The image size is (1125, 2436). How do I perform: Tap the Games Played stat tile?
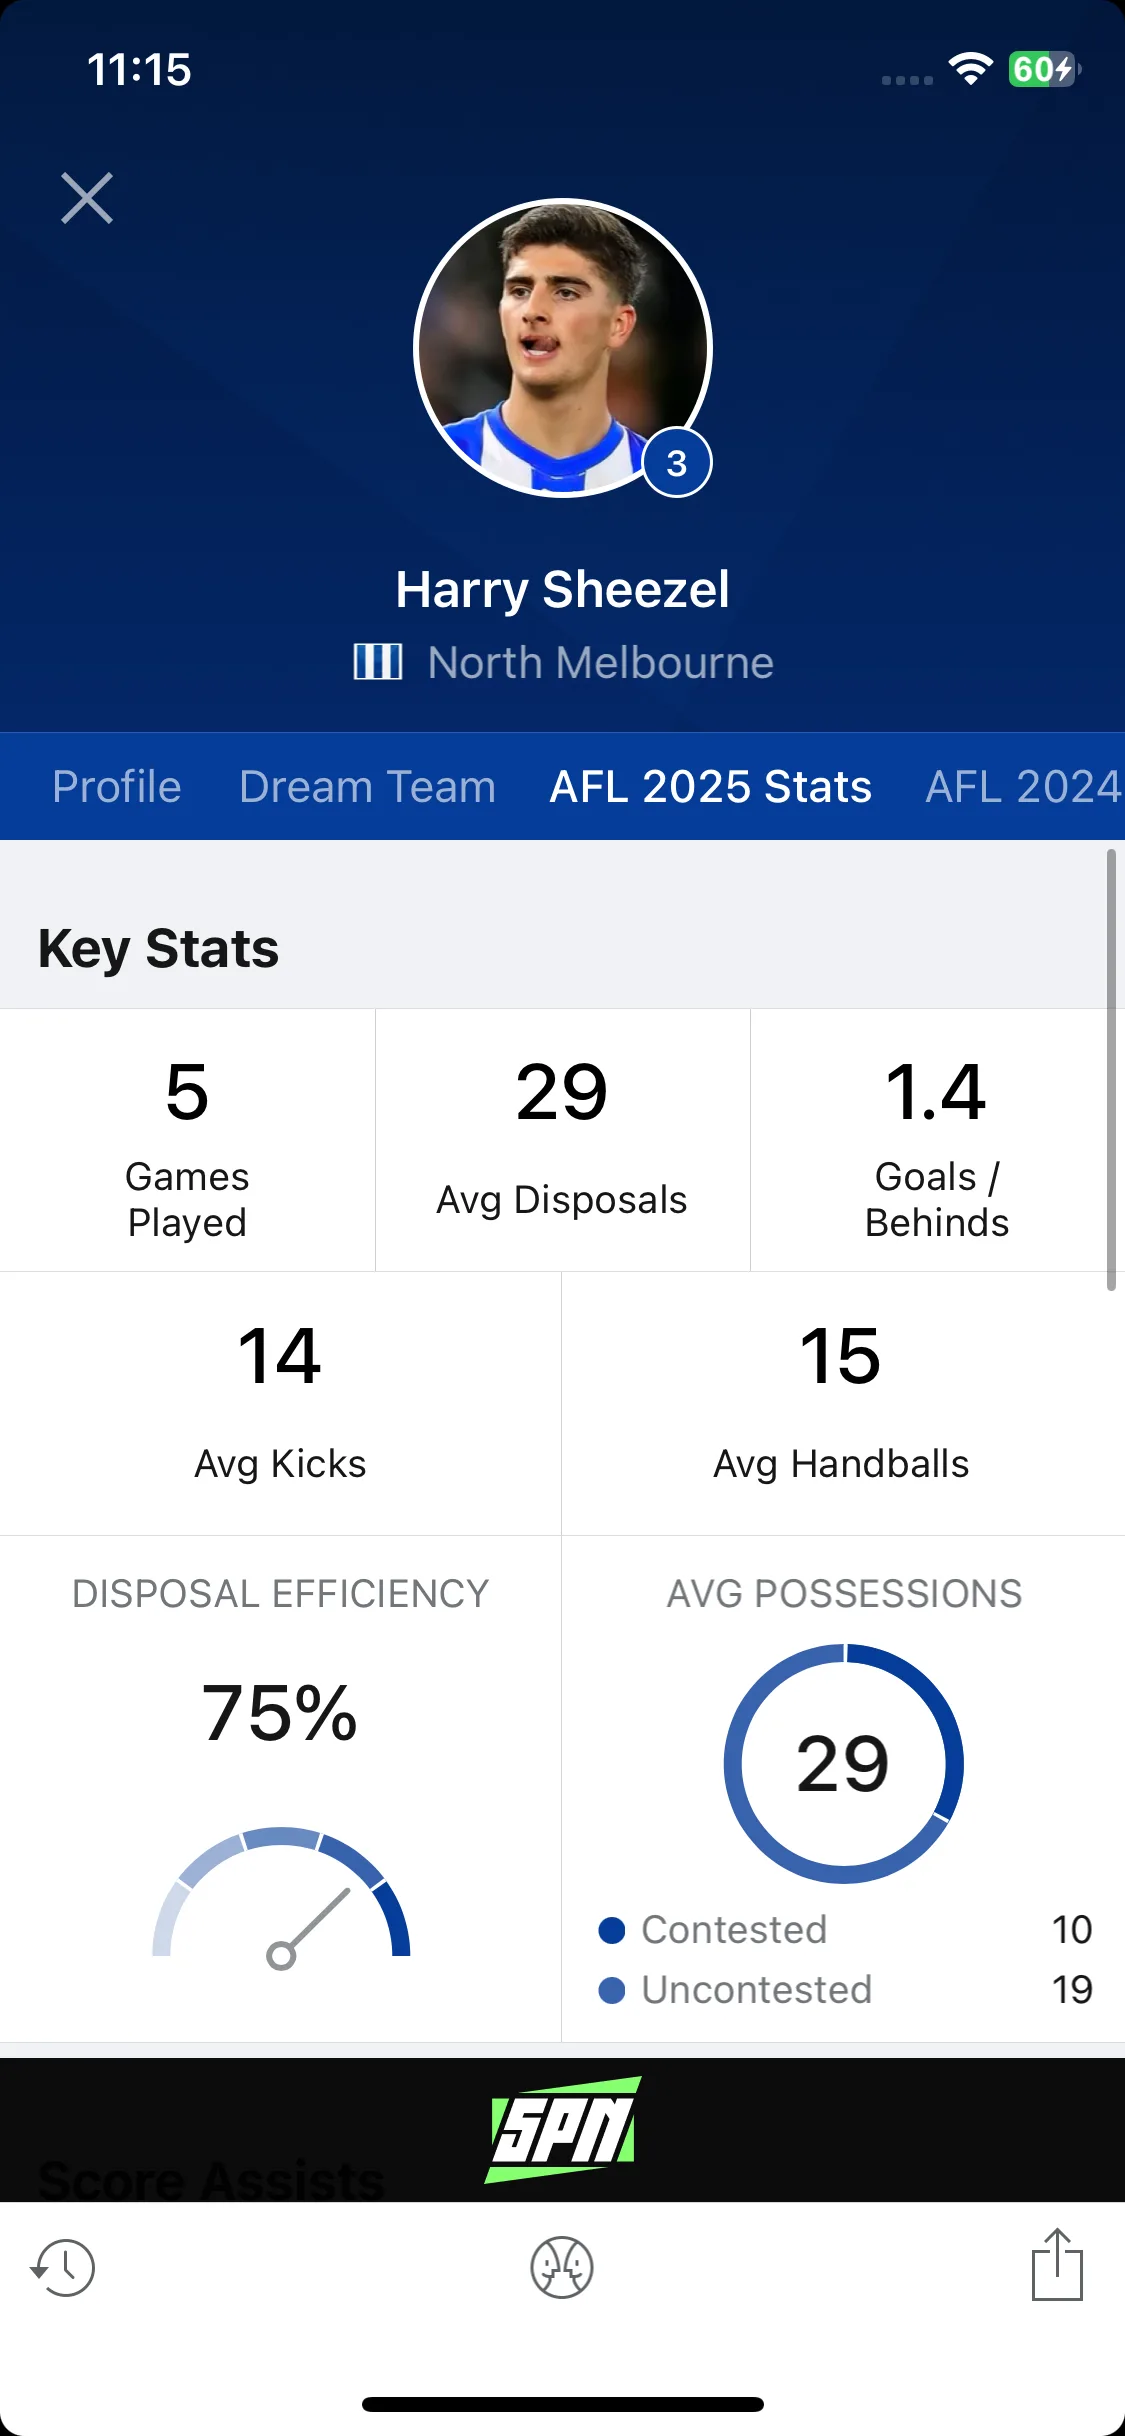(187, 1140)
